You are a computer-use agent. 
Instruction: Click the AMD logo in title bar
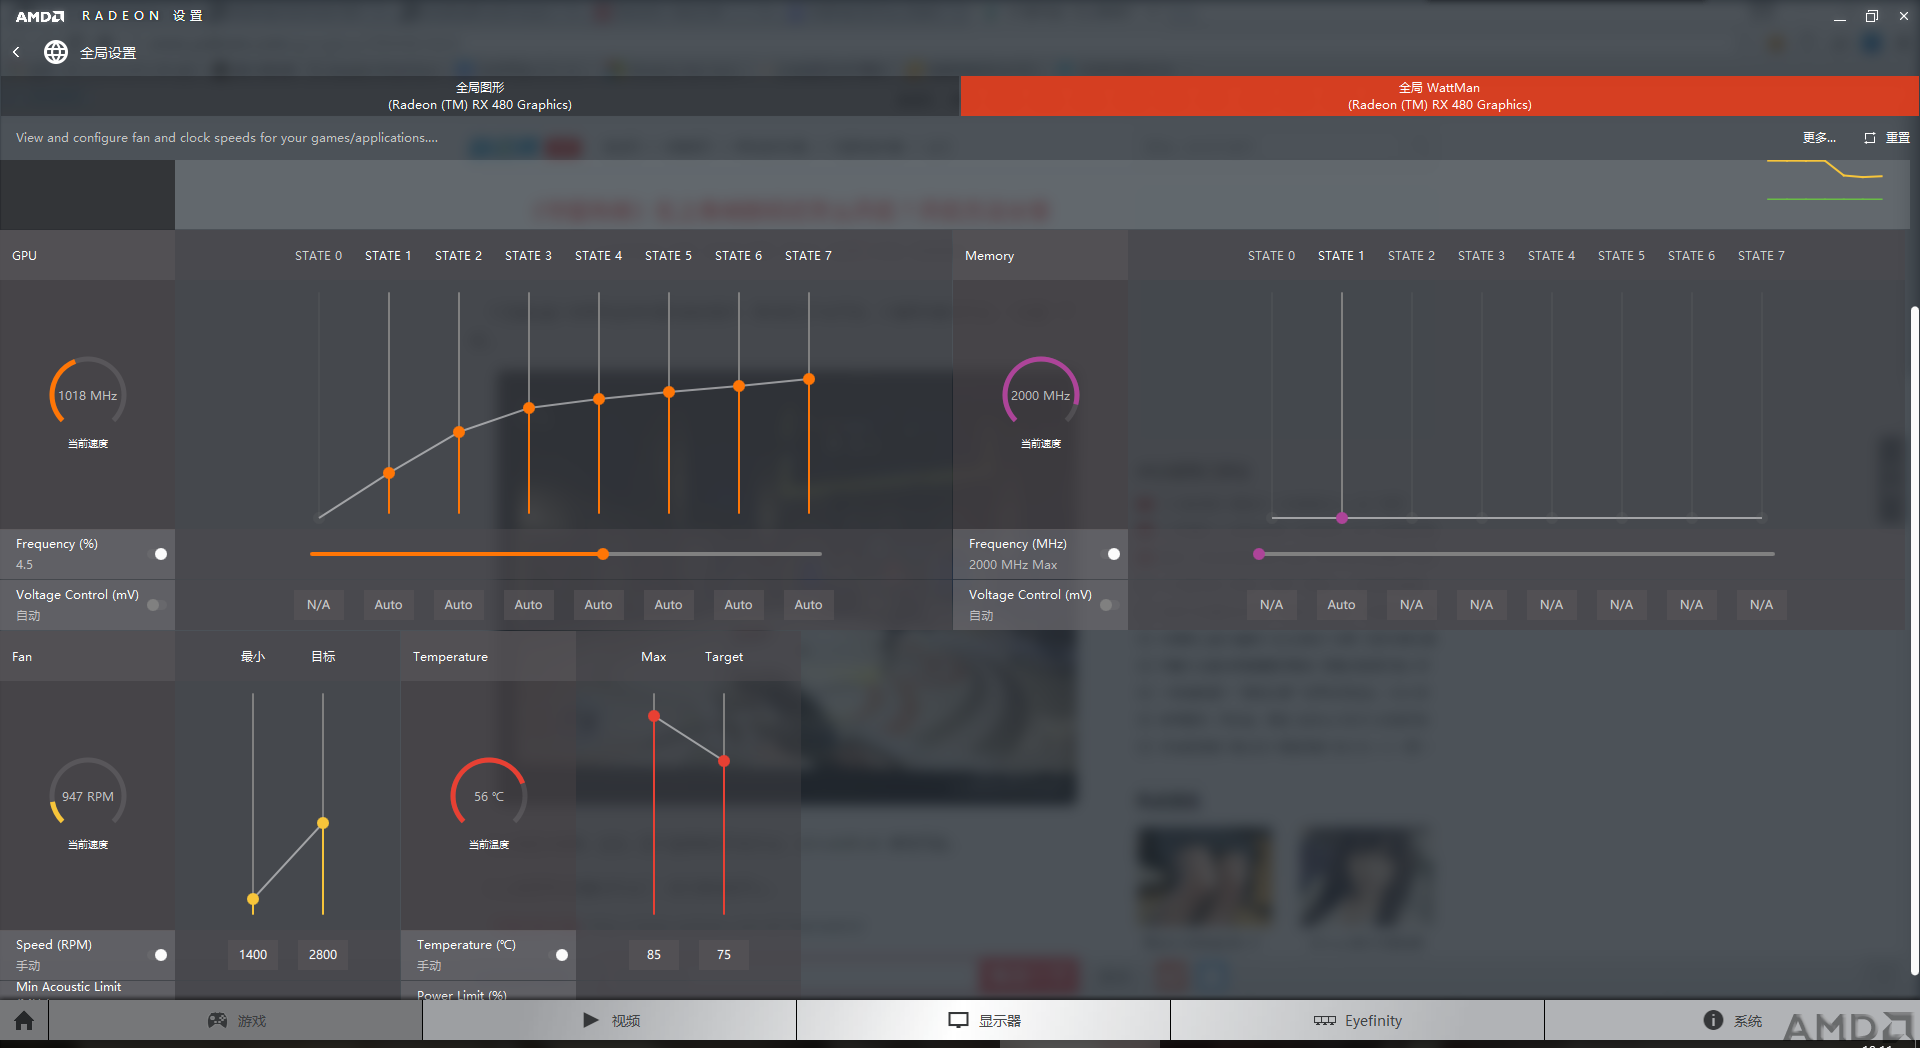(x=40, y=16)
